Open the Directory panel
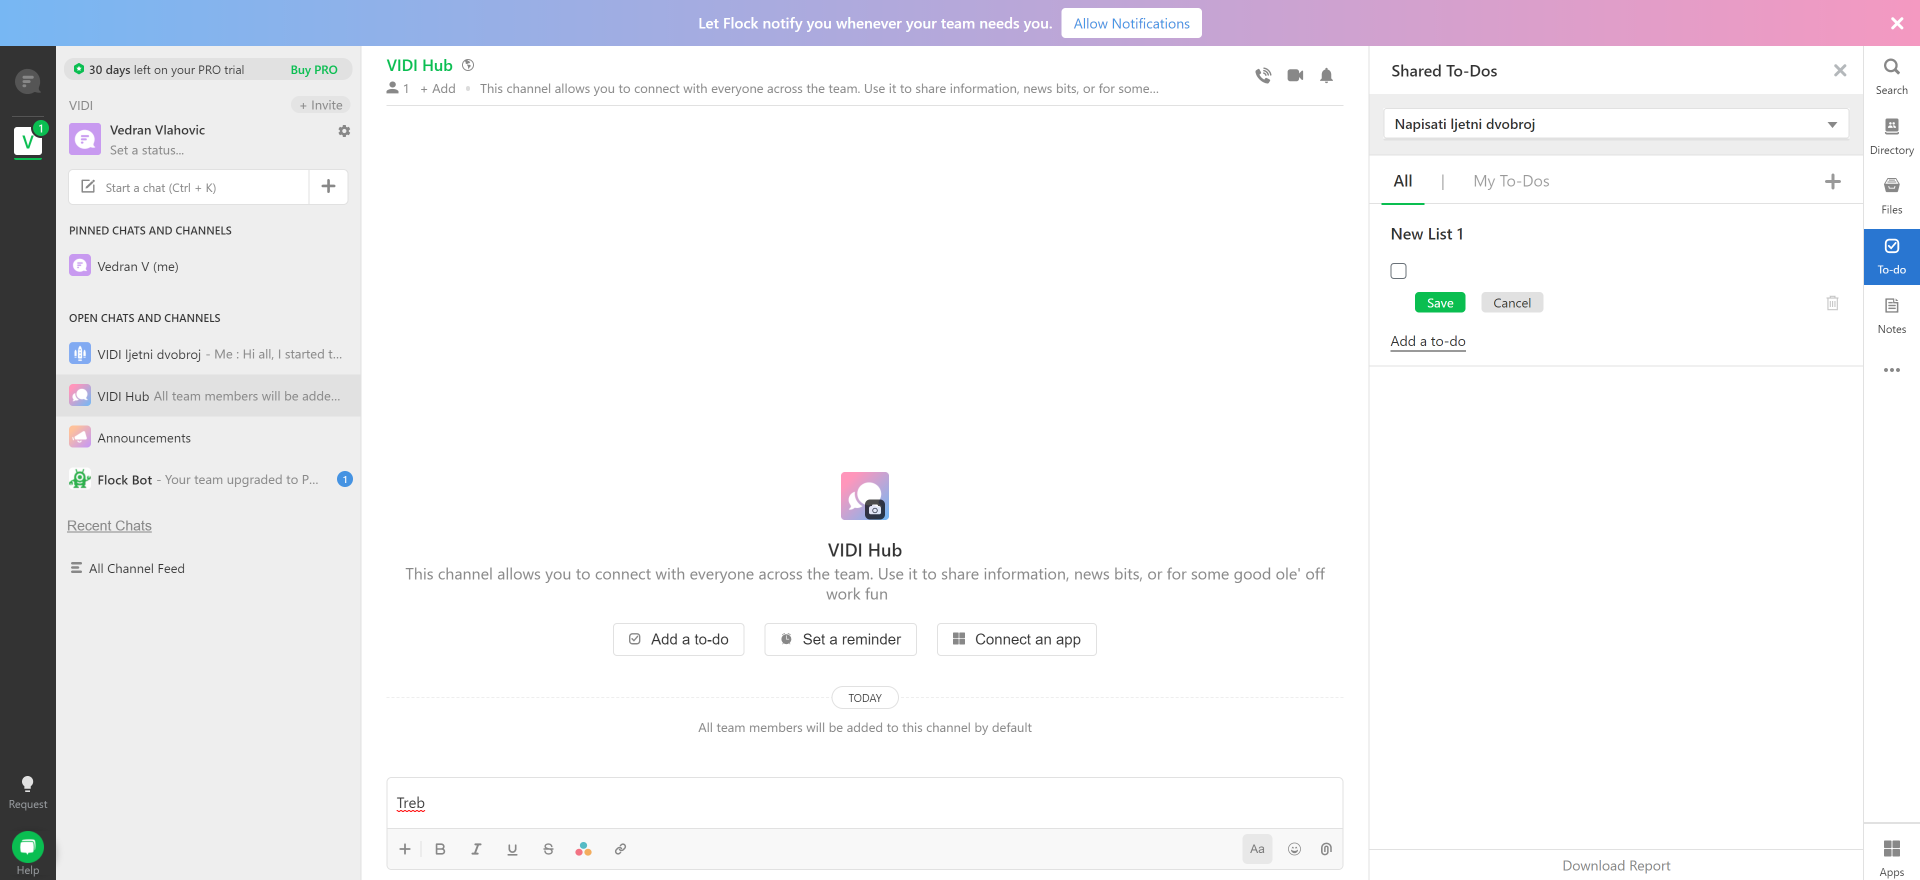This screenshot has width=1920, height=880. pos(1891,136)
